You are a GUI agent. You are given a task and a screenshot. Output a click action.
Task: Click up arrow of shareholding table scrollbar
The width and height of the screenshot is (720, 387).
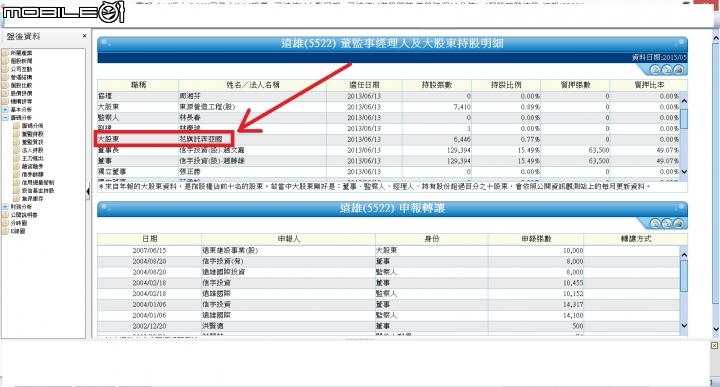point(684,101)
